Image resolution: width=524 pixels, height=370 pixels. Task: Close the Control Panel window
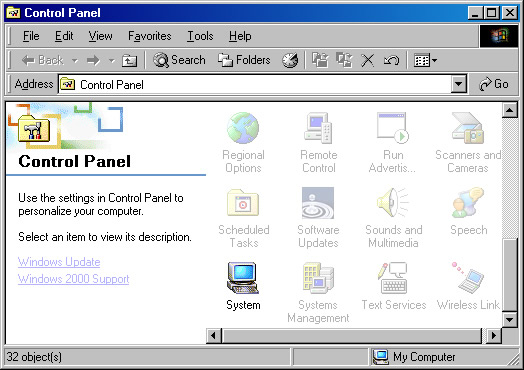tap(510, 13)
